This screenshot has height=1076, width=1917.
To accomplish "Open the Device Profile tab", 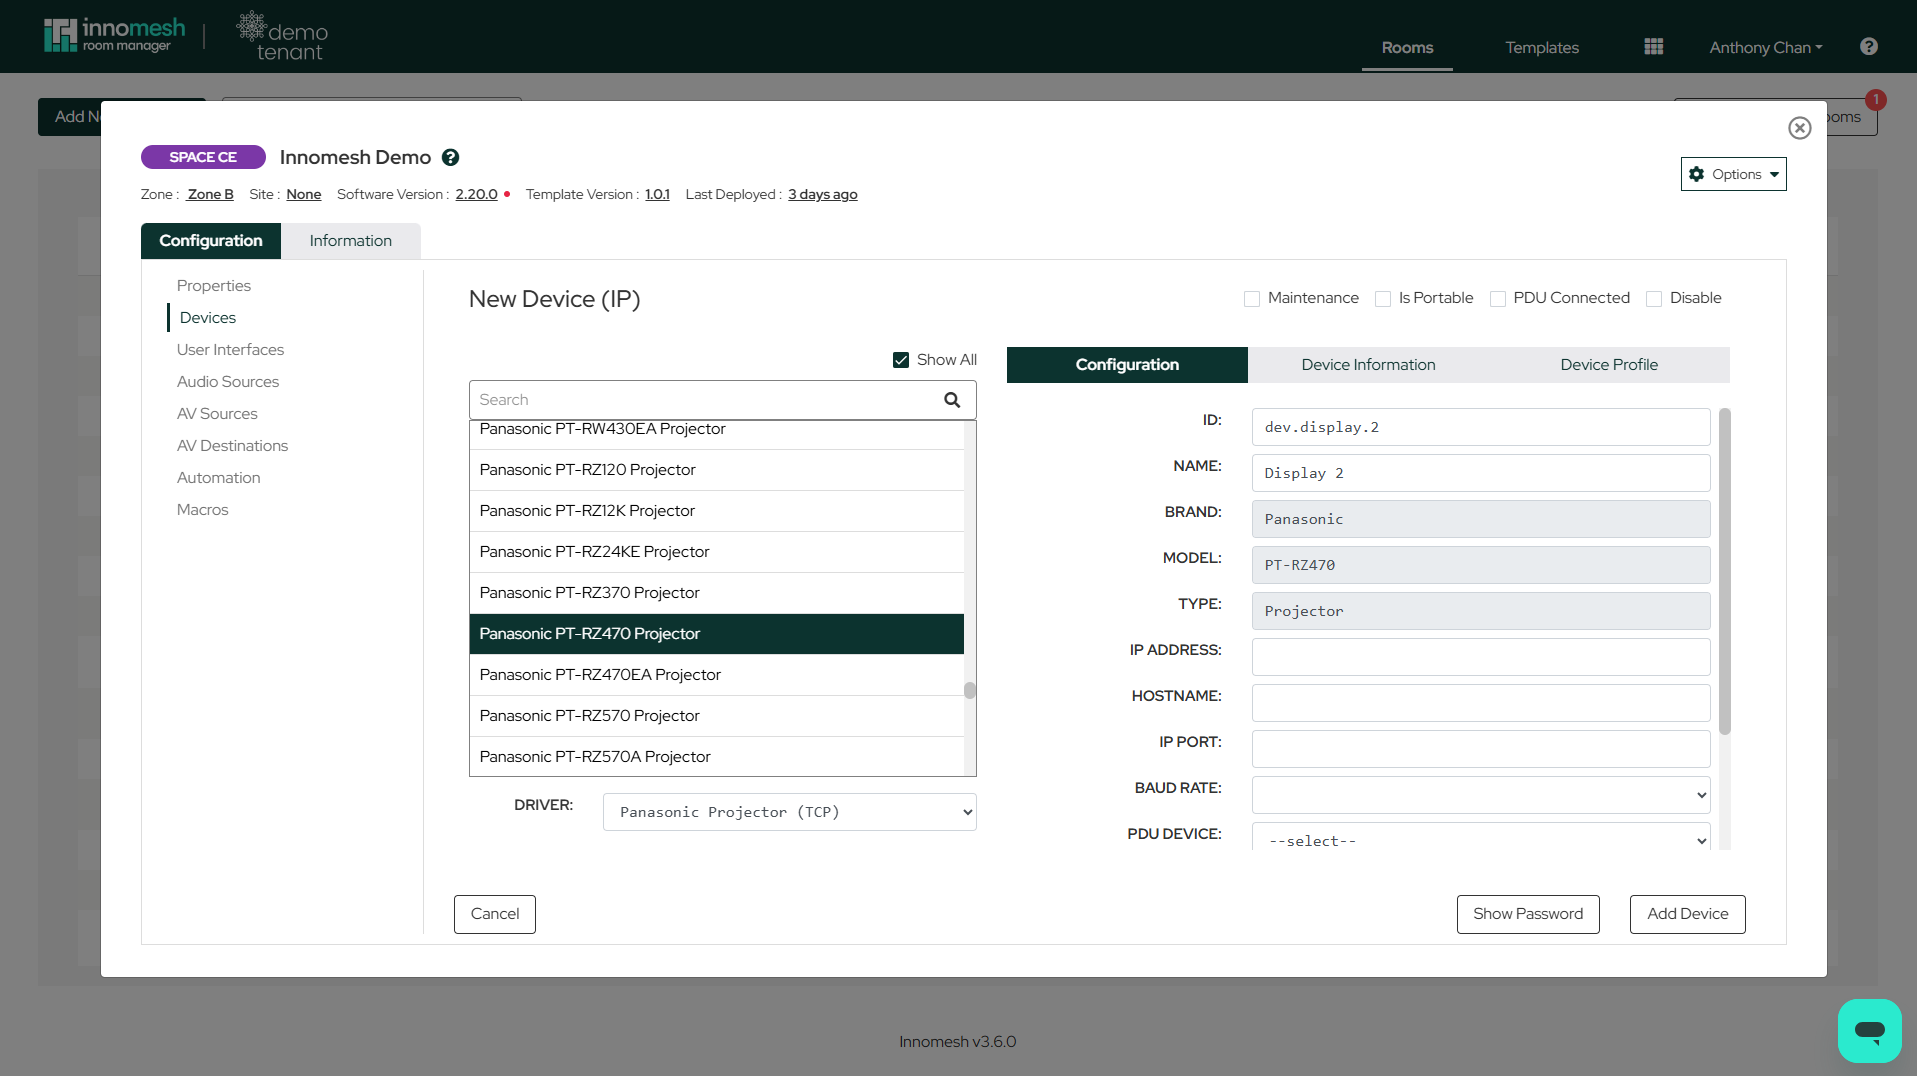I will pos(1609,365).
